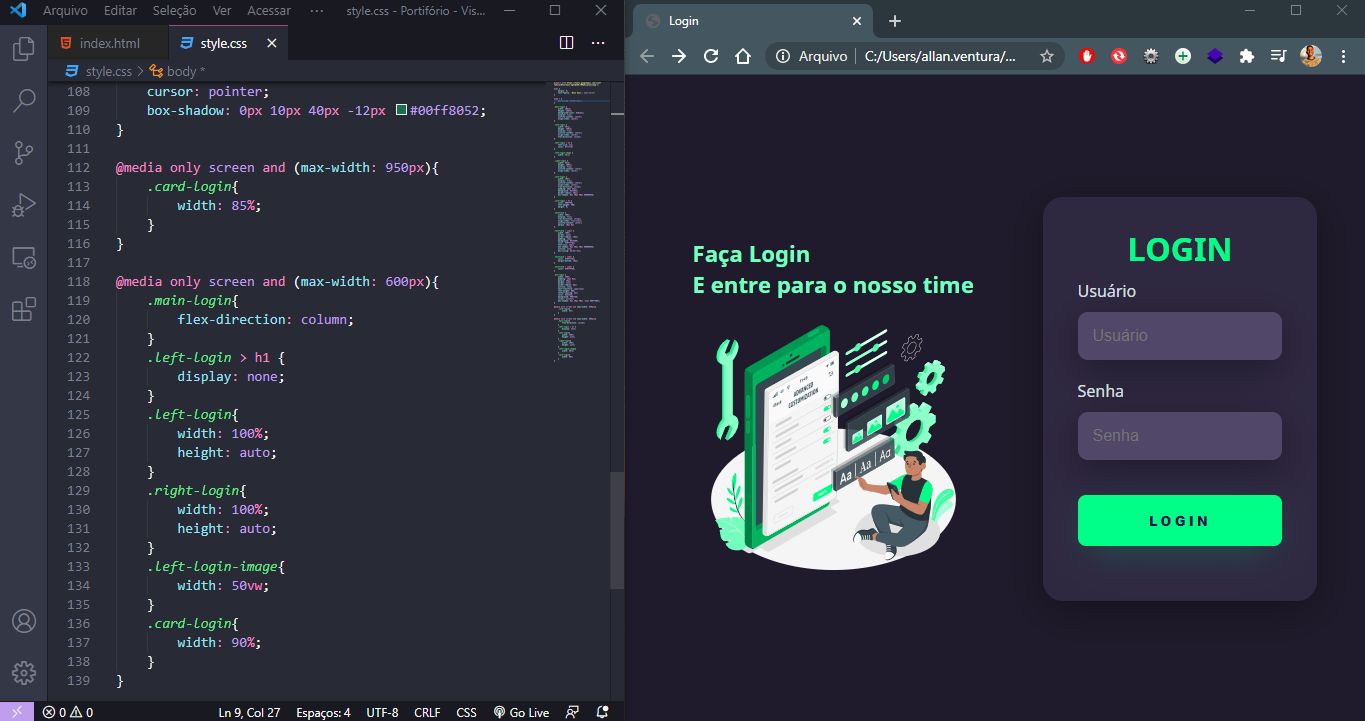The image size is (1365, 721).
Task: Focus the Usuário input field
Action: click(1179, 336)
